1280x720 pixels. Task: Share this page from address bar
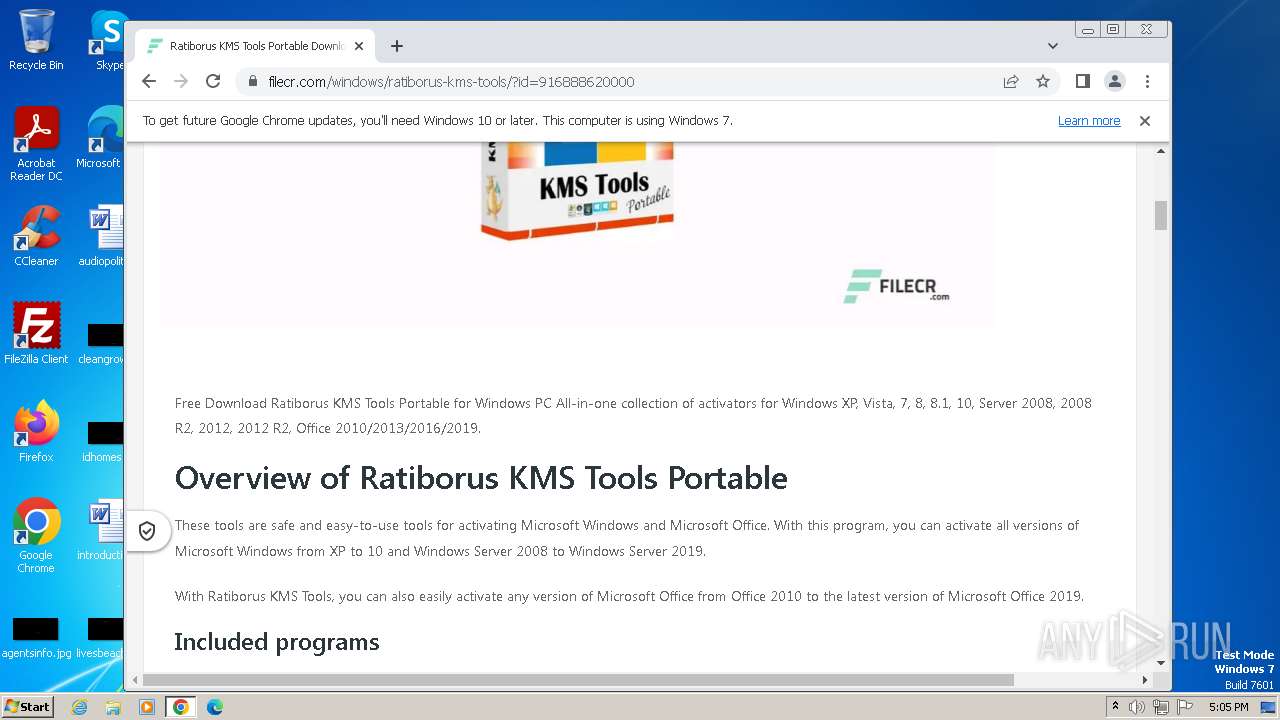1011,82
